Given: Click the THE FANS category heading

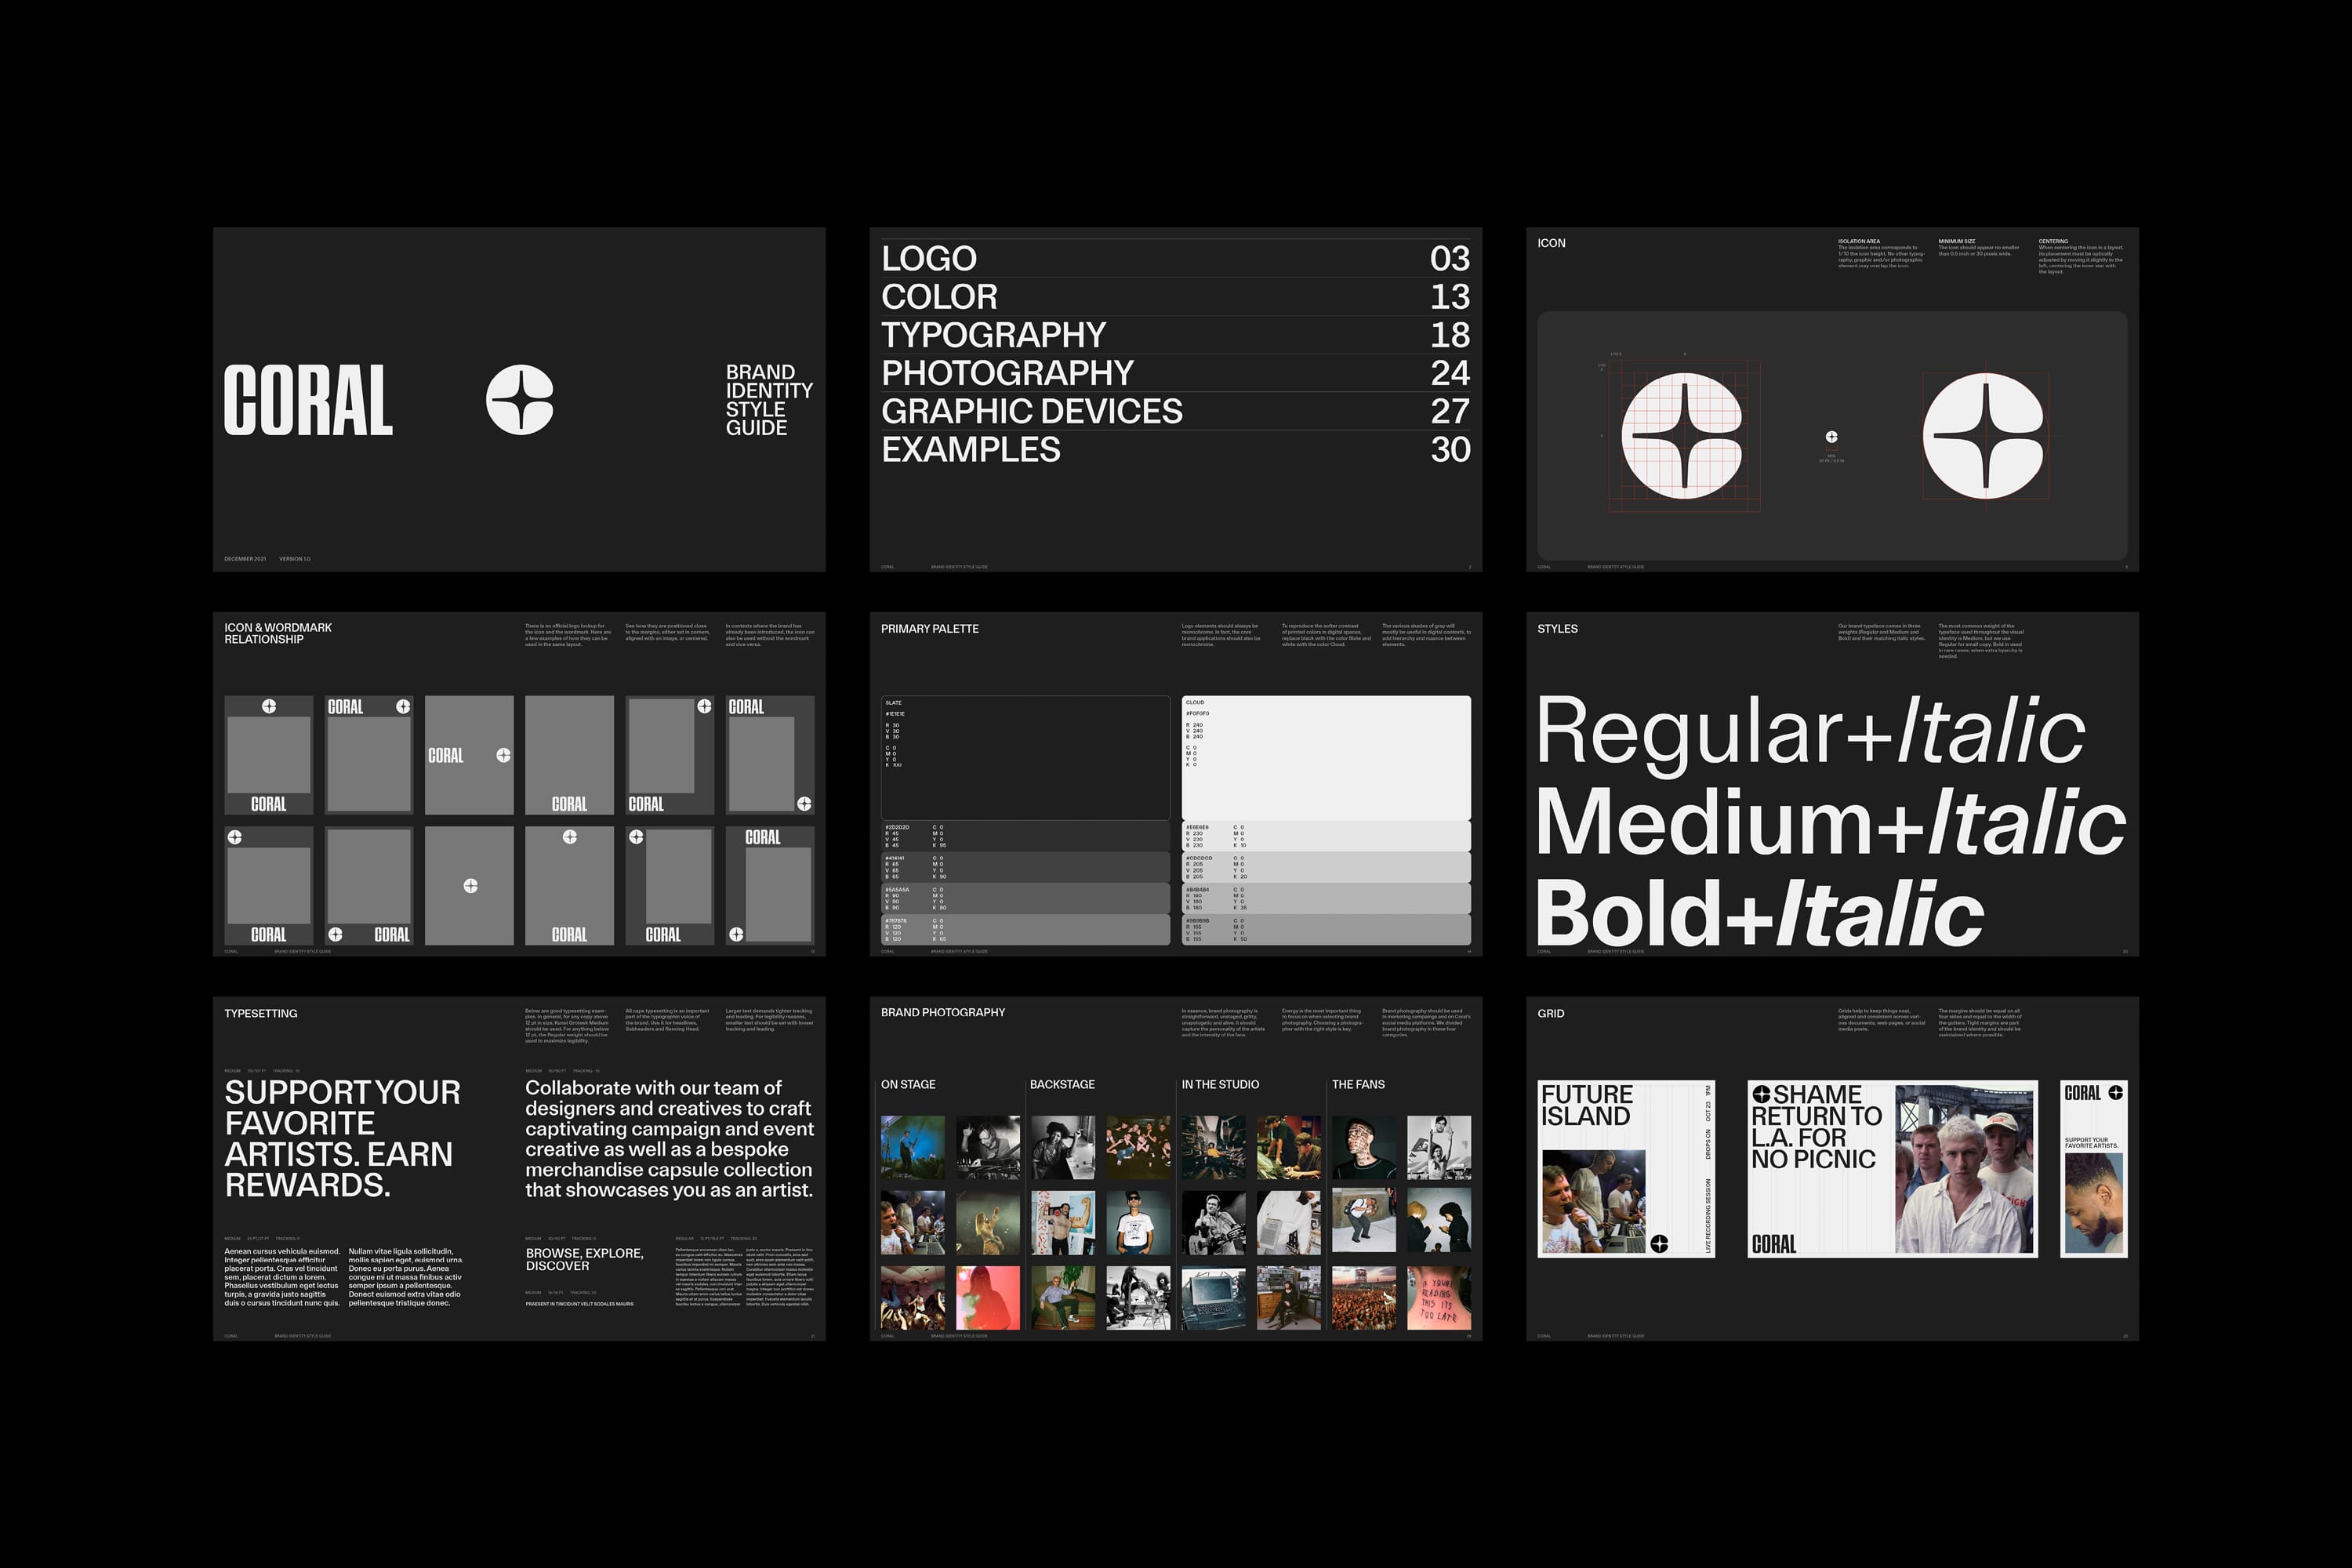Looking at the screenshot, I should pyautogui.click(x=1357, y=1084).
